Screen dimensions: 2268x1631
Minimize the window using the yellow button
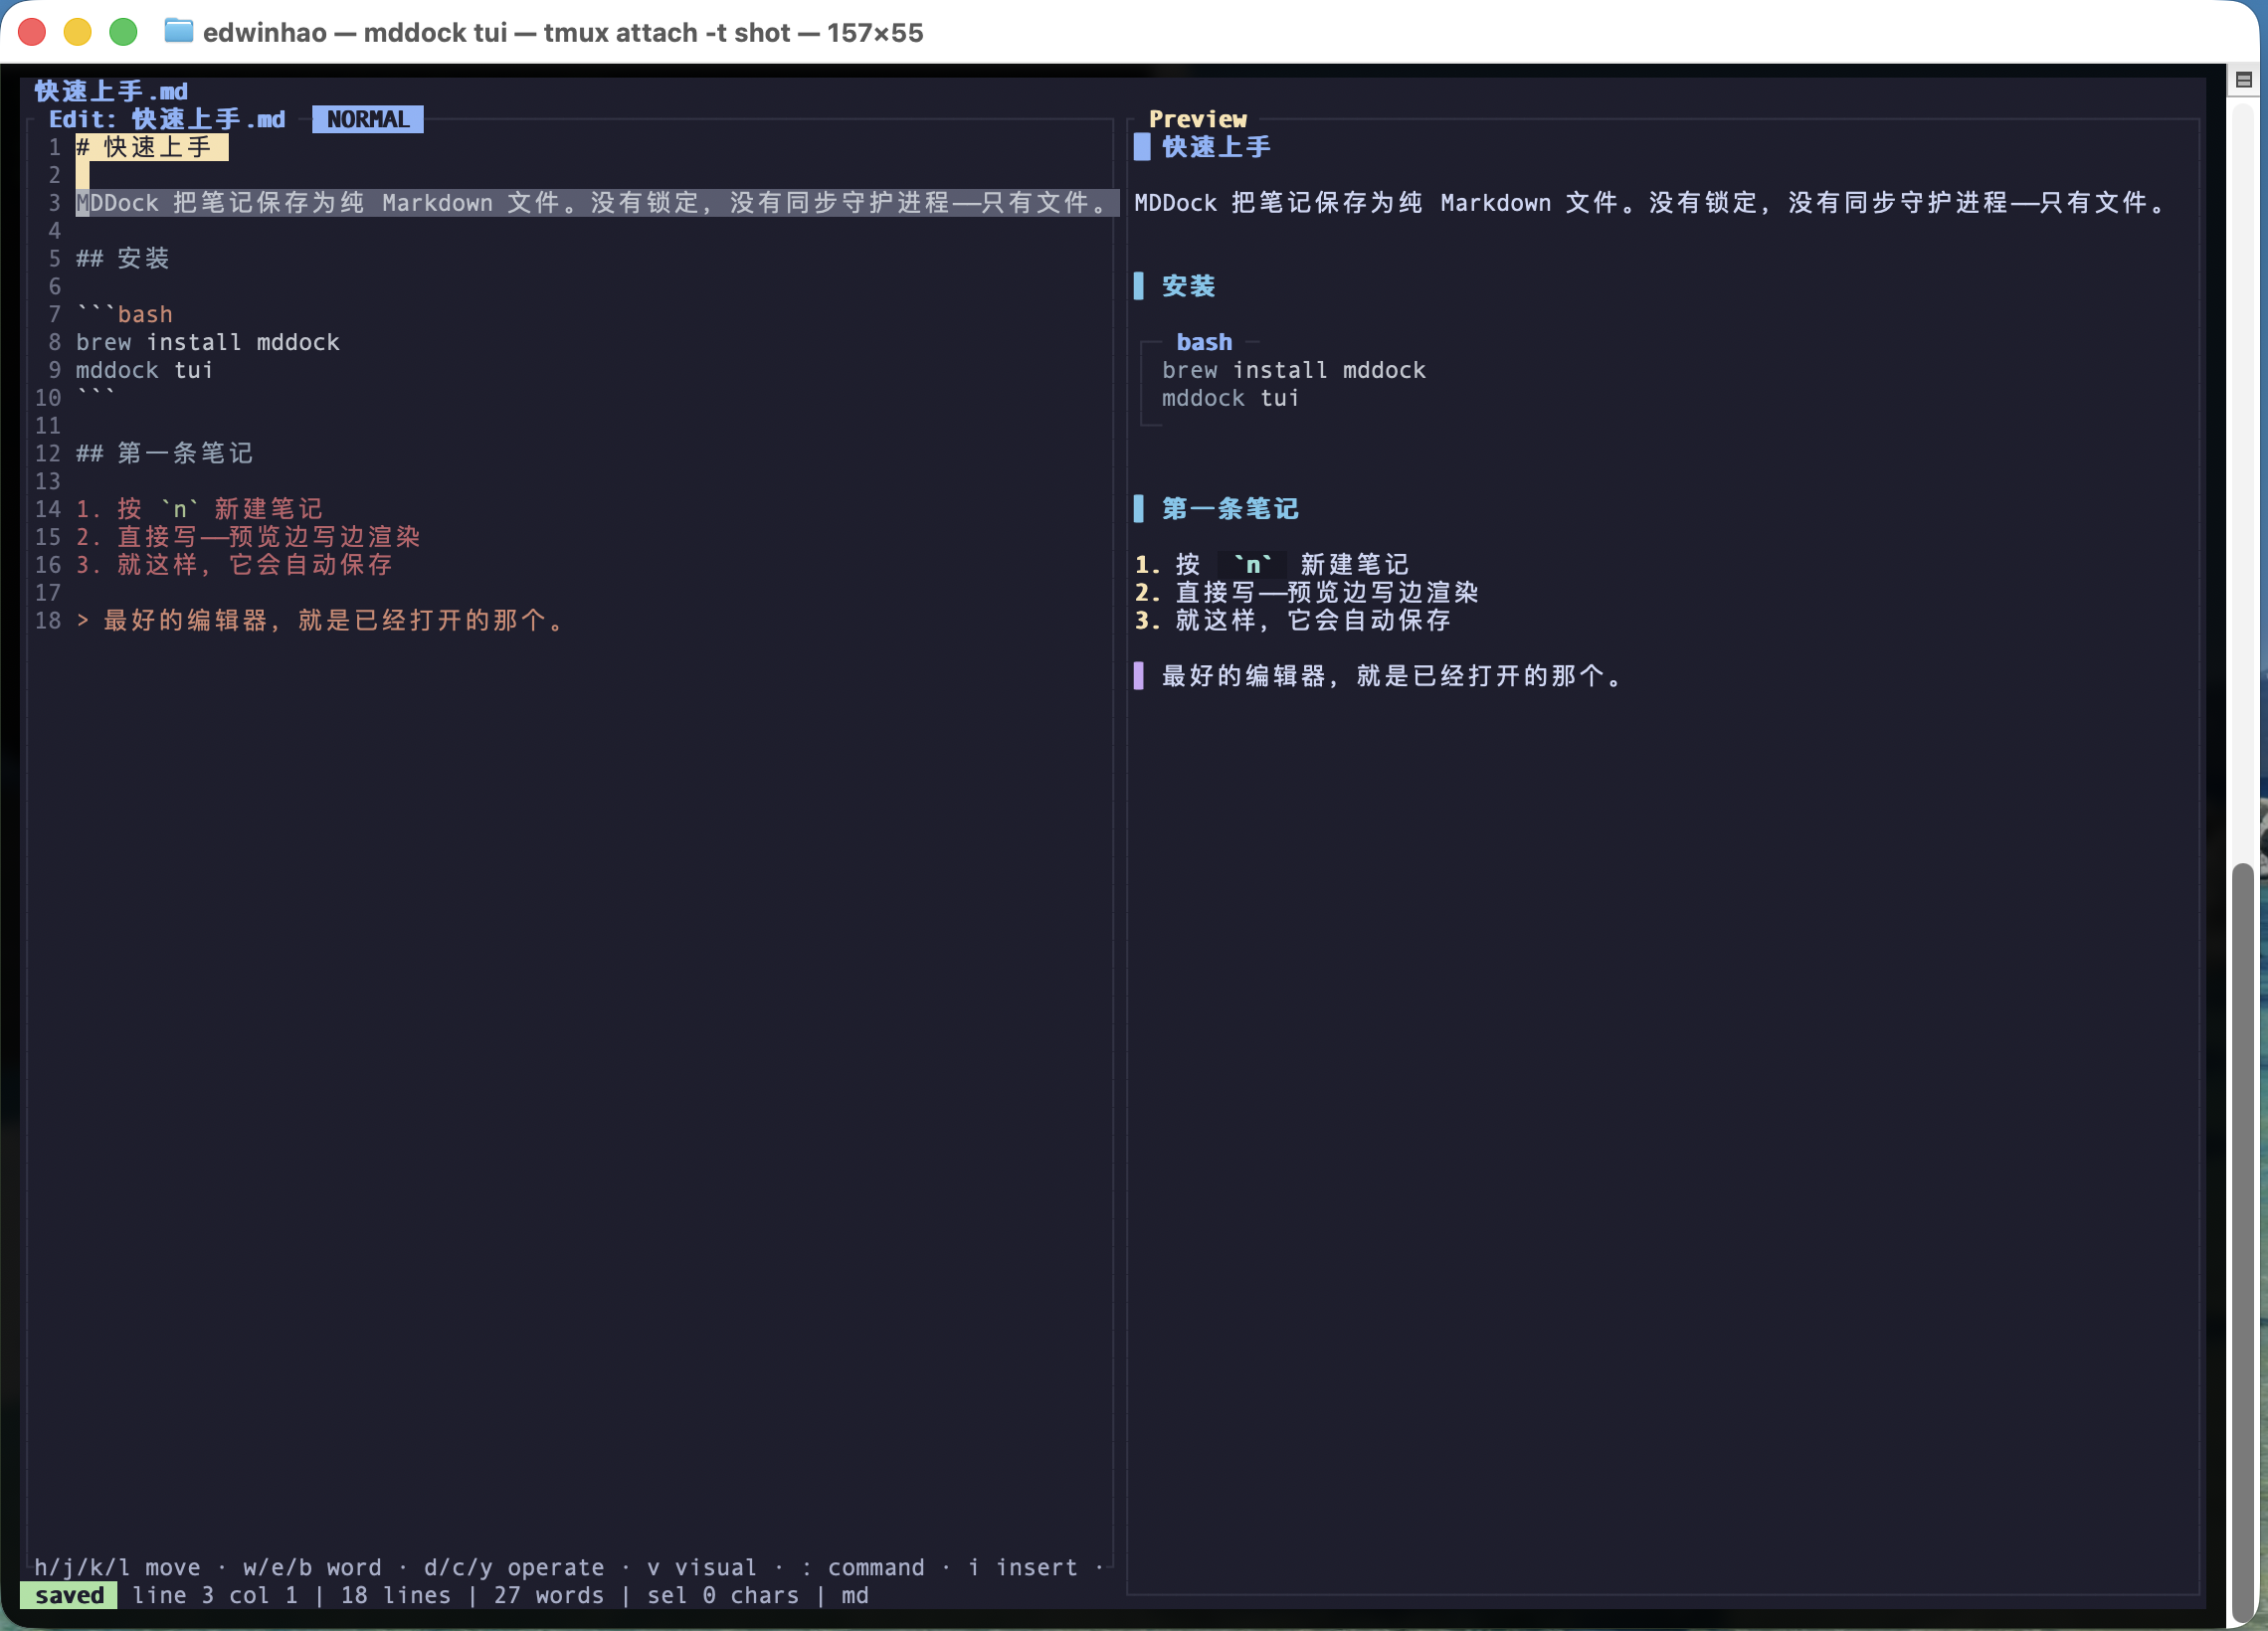tap(78, 32)
